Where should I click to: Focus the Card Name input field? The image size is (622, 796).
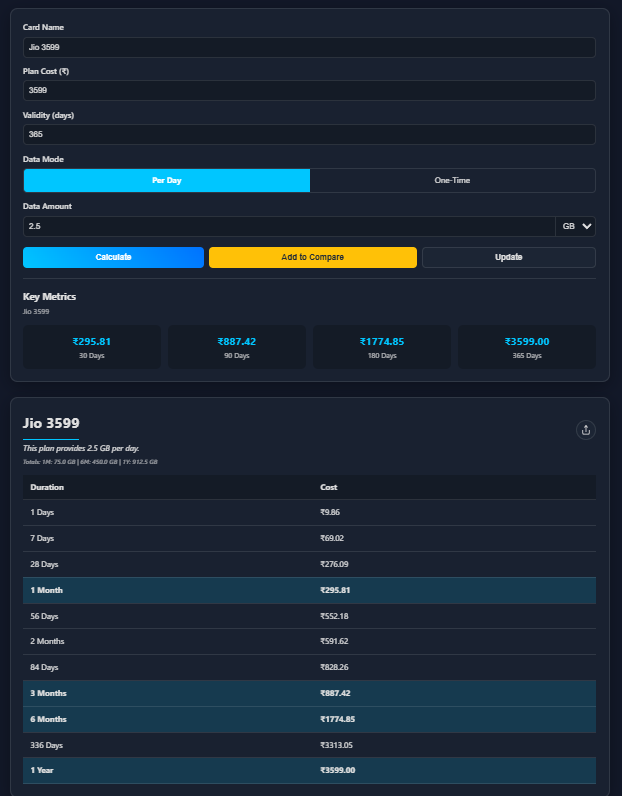[309, 47]
